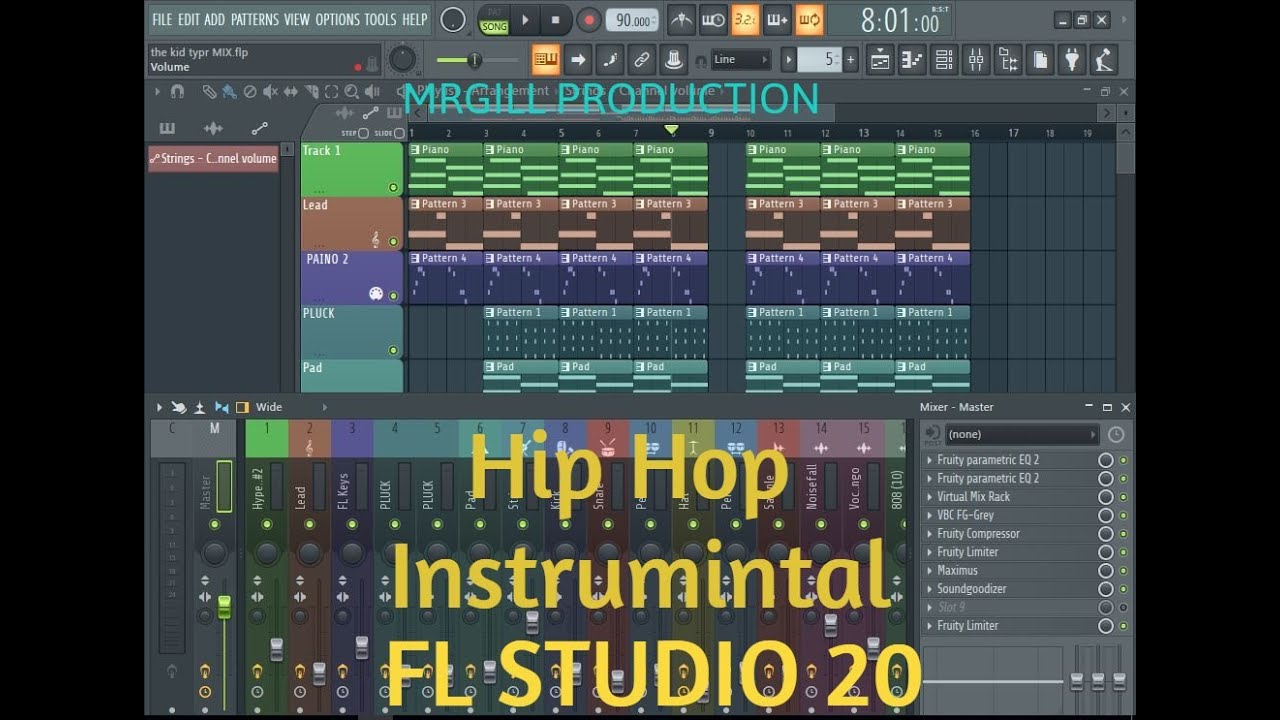Screen dimensions: 1280x720
Task: Toggle the metronome icon
Action: (x=681, y=19)
